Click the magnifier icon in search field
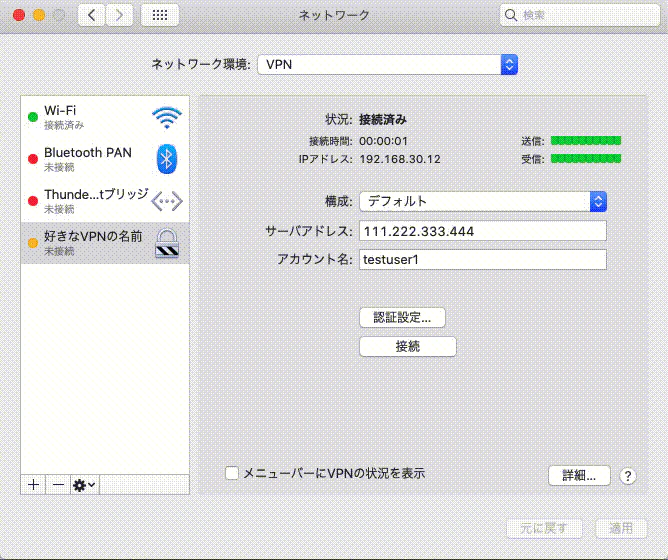 pos(510,15)
